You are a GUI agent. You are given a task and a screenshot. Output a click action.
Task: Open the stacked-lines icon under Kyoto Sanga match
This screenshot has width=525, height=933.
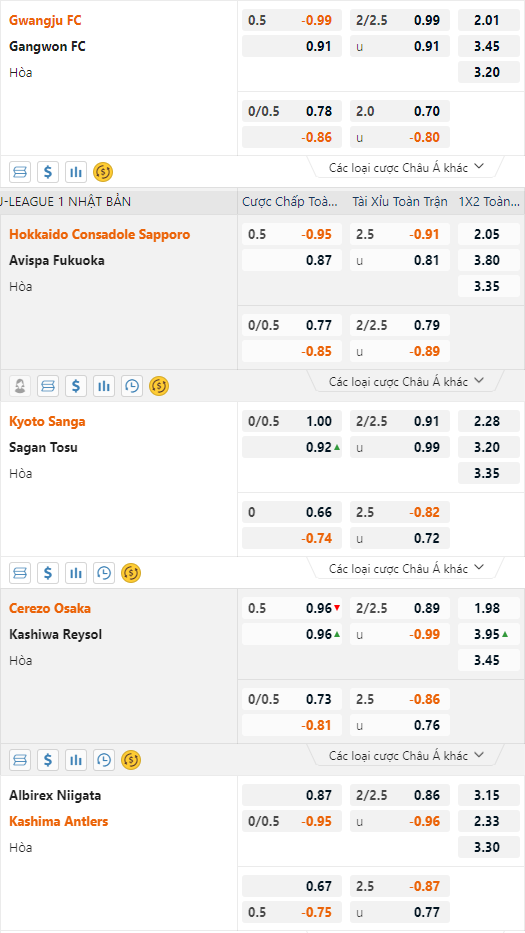click(20, 573)
